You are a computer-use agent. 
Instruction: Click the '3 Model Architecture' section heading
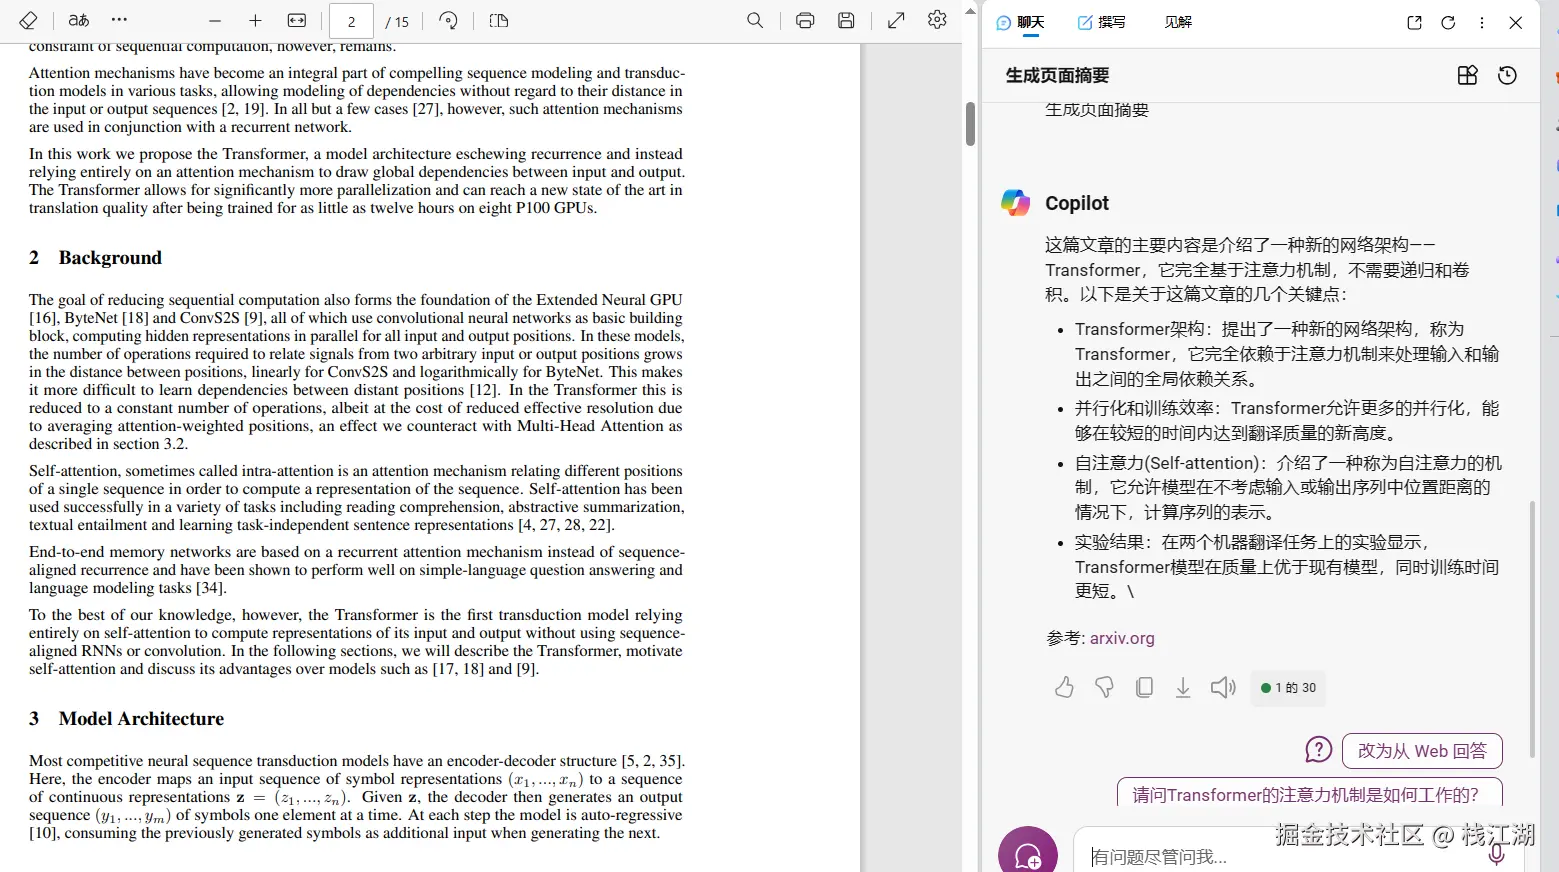click(x=126, y=719)
